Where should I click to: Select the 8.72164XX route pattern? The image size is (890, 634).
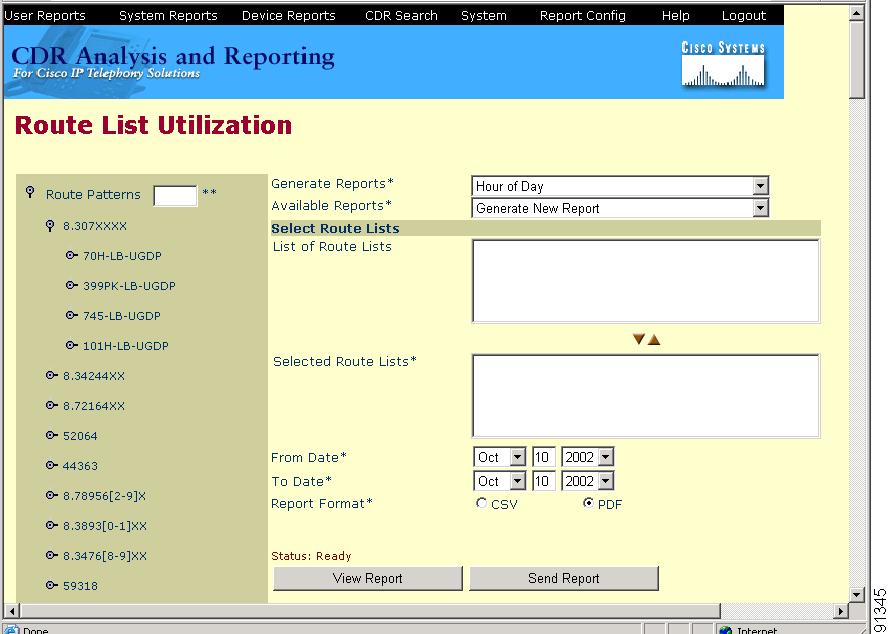point(94,406)
